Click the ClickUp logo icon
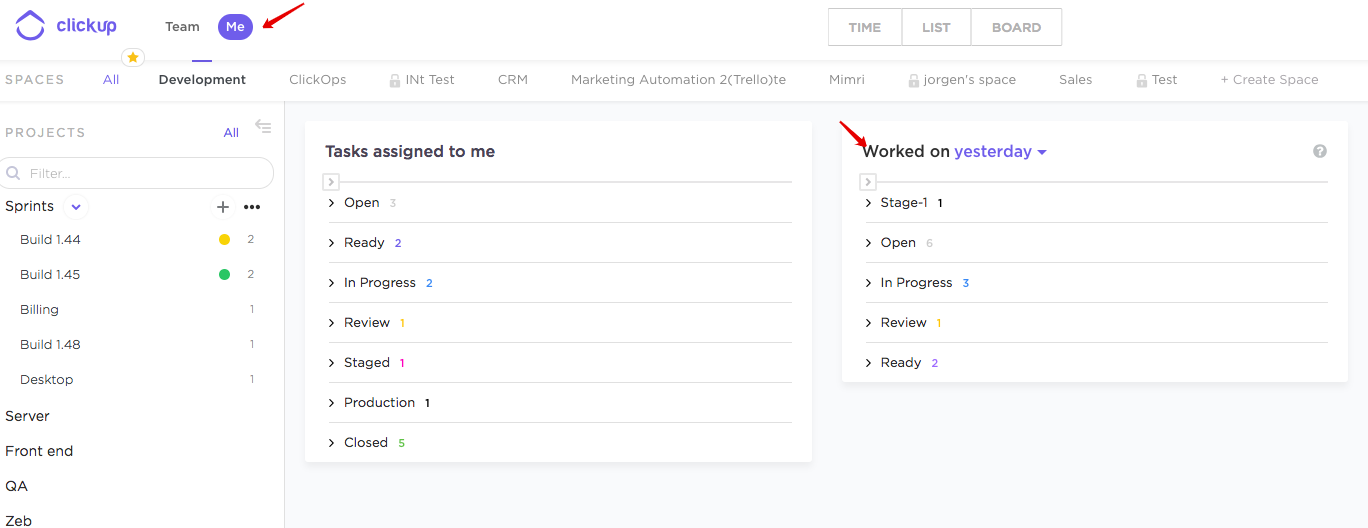 30,26
